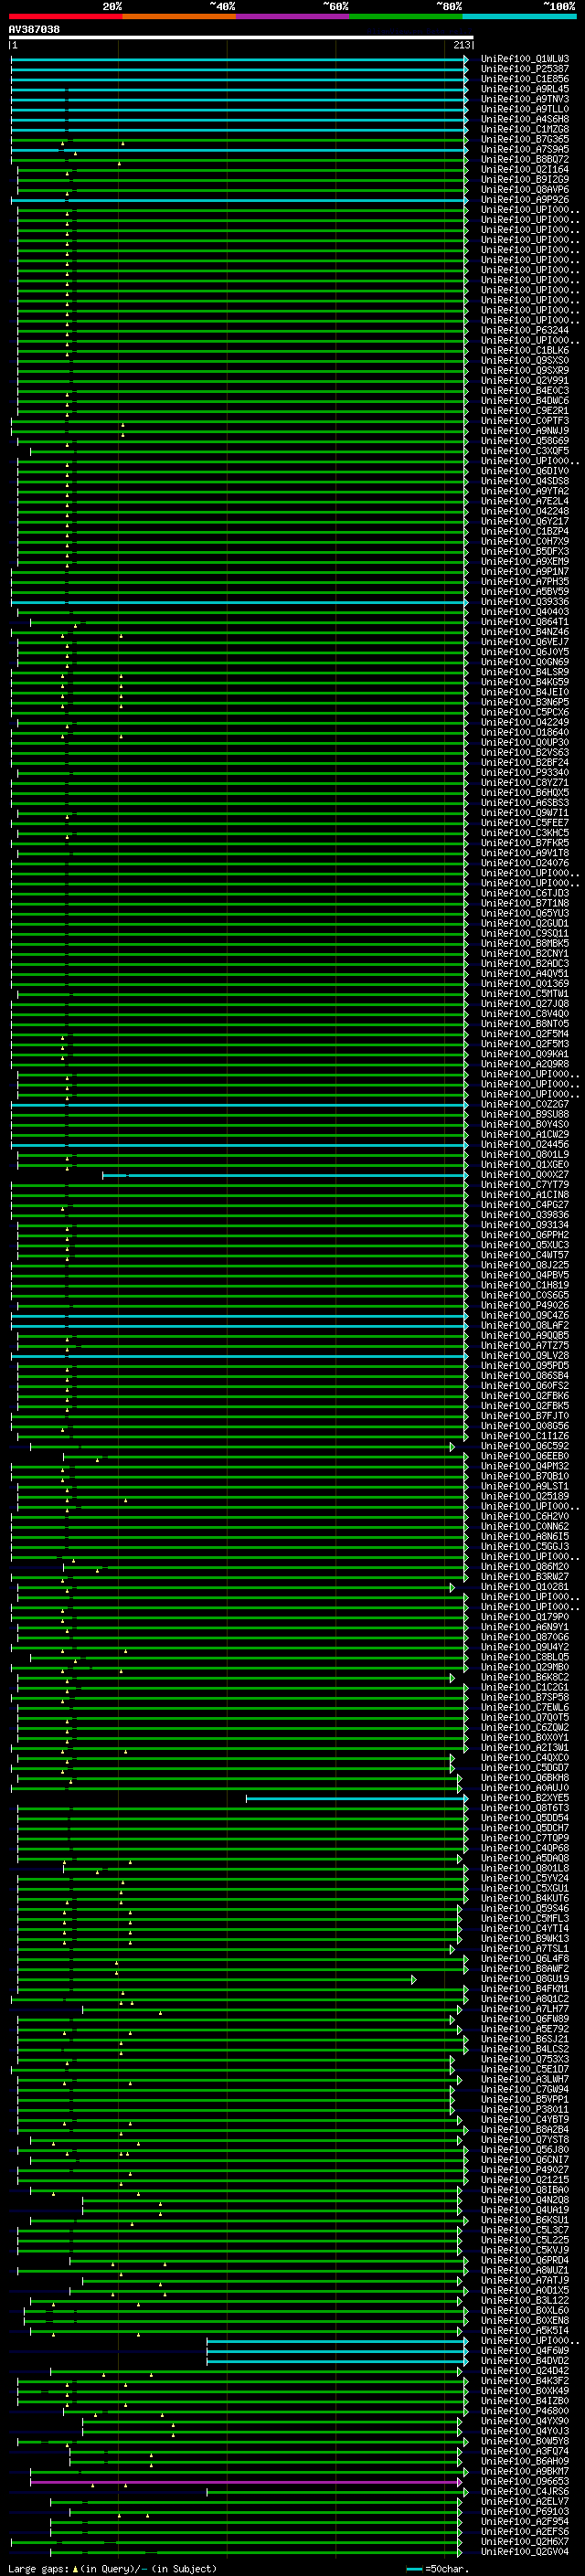Select UniRef100_Q93134 in the hit list
585x2576 pixels.
(524, 1224)
